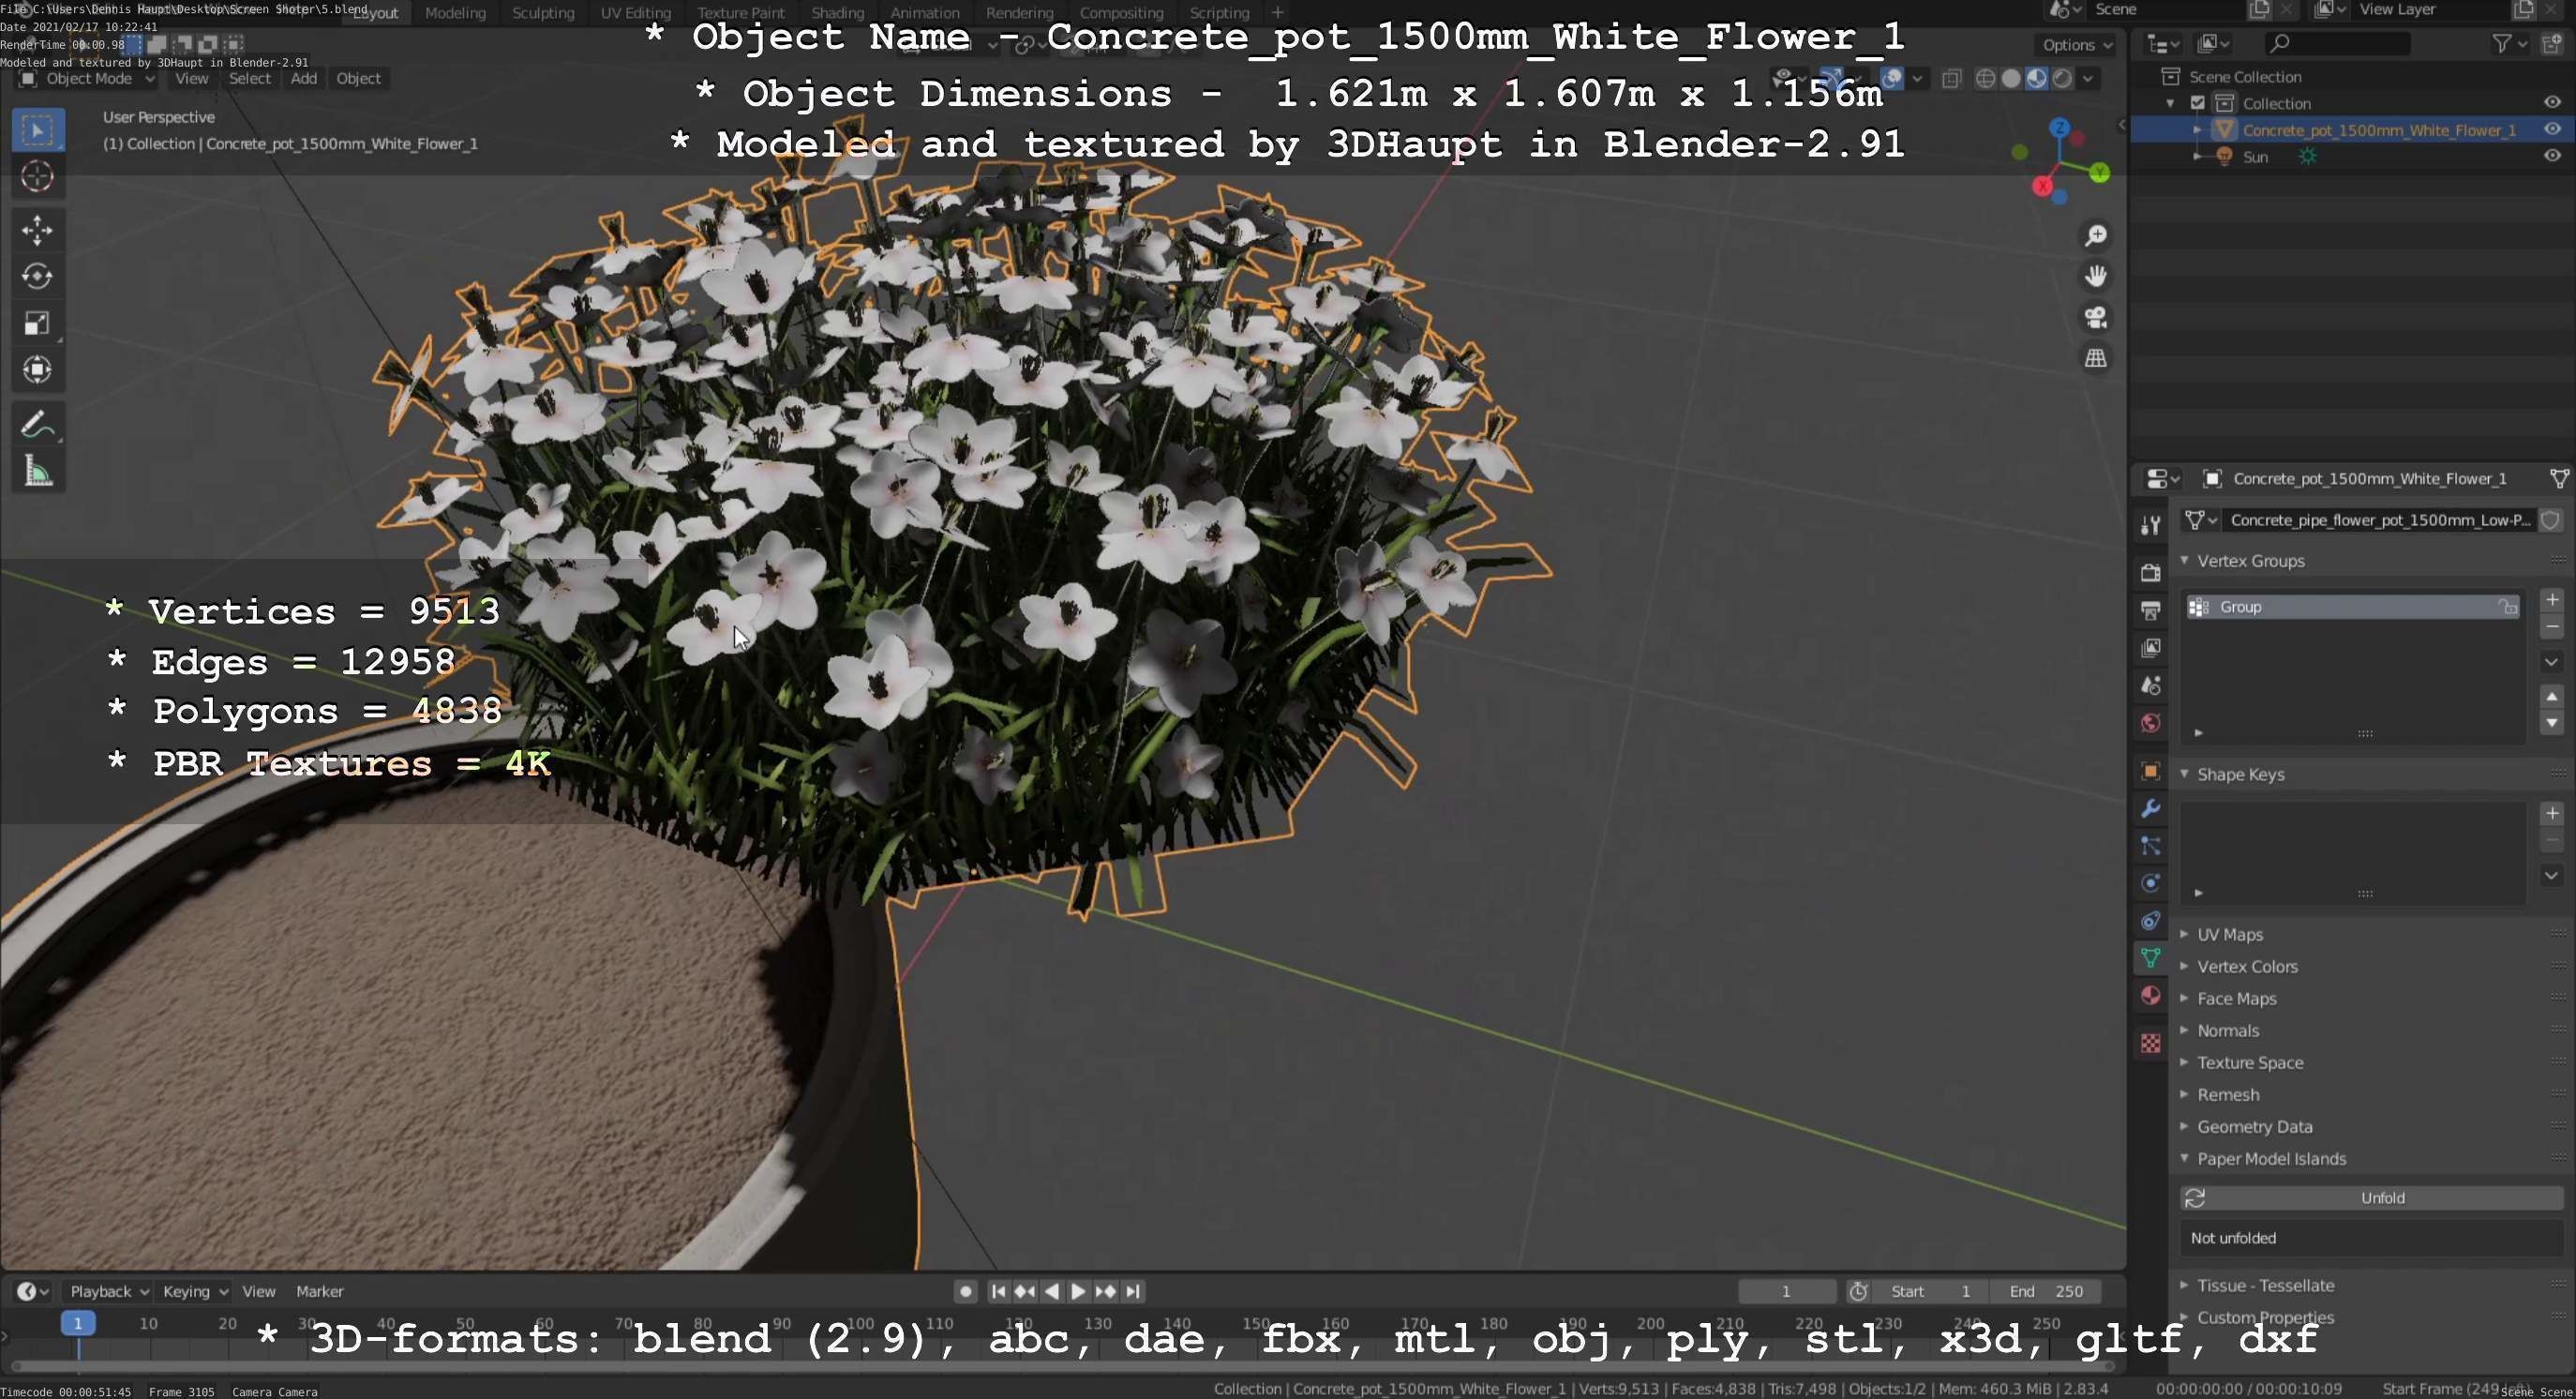Screen dimensions: 2576x1399
Task: Select the Scale tool
Action: click(38, 323)
